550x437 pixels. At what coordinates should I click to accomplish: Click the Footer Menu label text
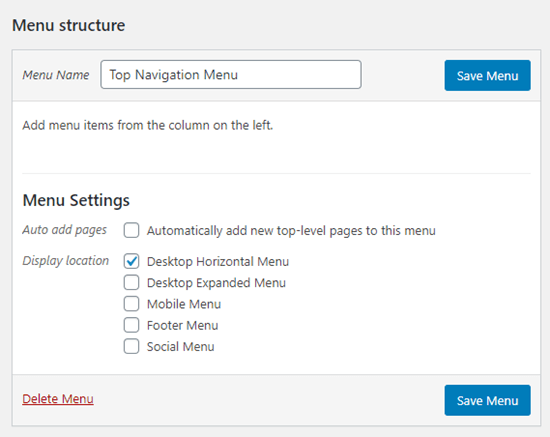point(182,325)
